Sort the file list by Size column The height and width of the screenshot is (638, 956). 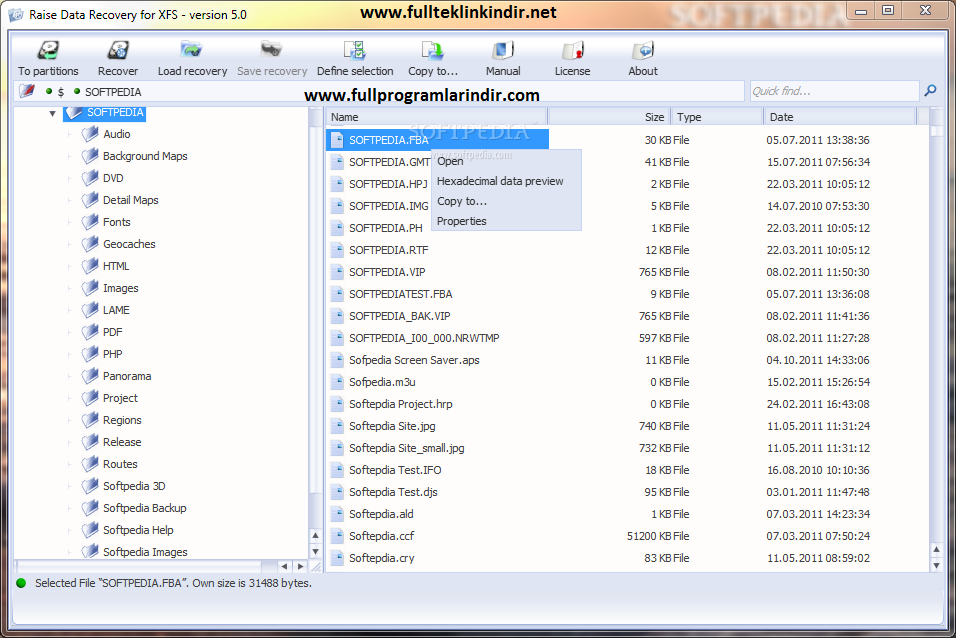click(610, 117)
